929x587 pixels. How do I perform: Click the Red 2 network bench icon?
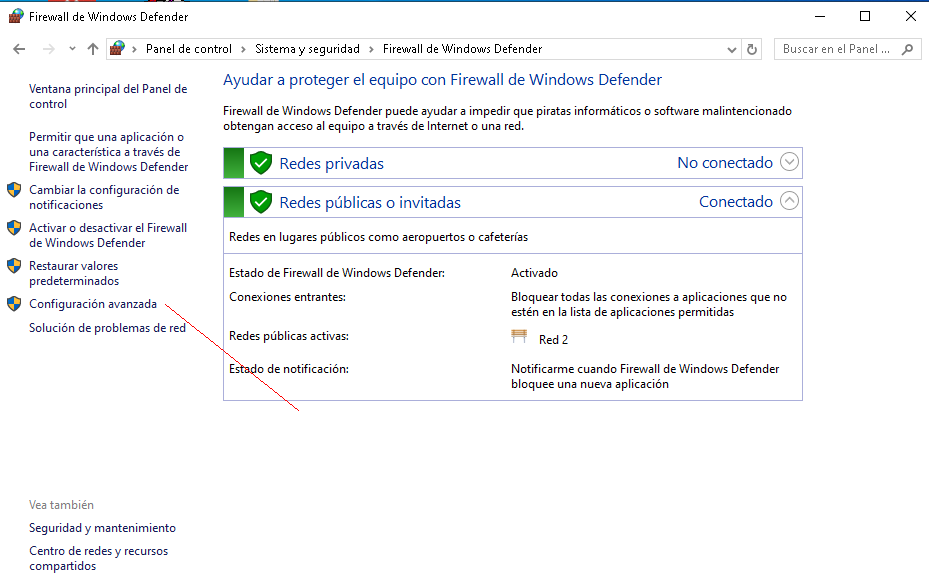tap(519, 336)
